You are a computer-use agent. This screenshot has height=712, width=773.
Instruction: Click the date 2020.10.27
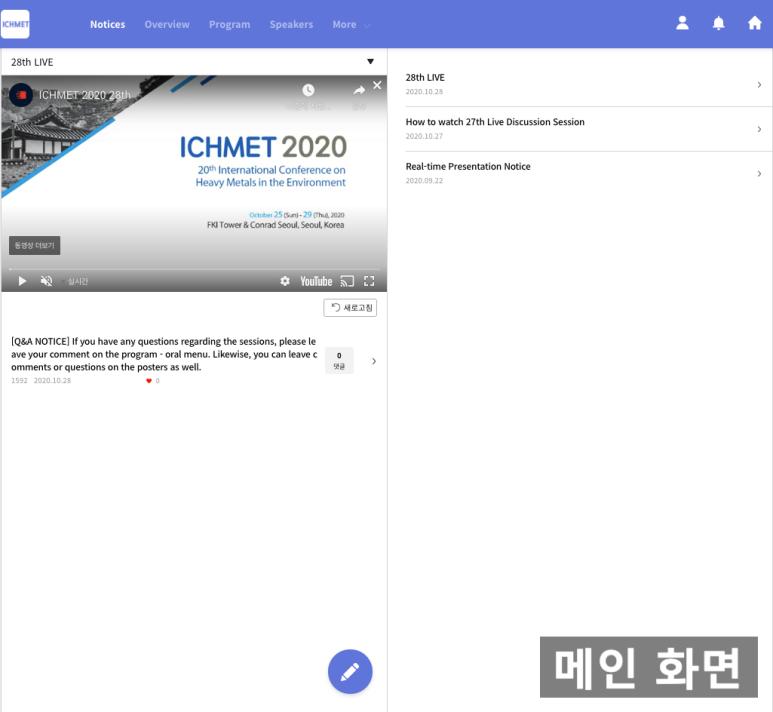click(424, 136)
